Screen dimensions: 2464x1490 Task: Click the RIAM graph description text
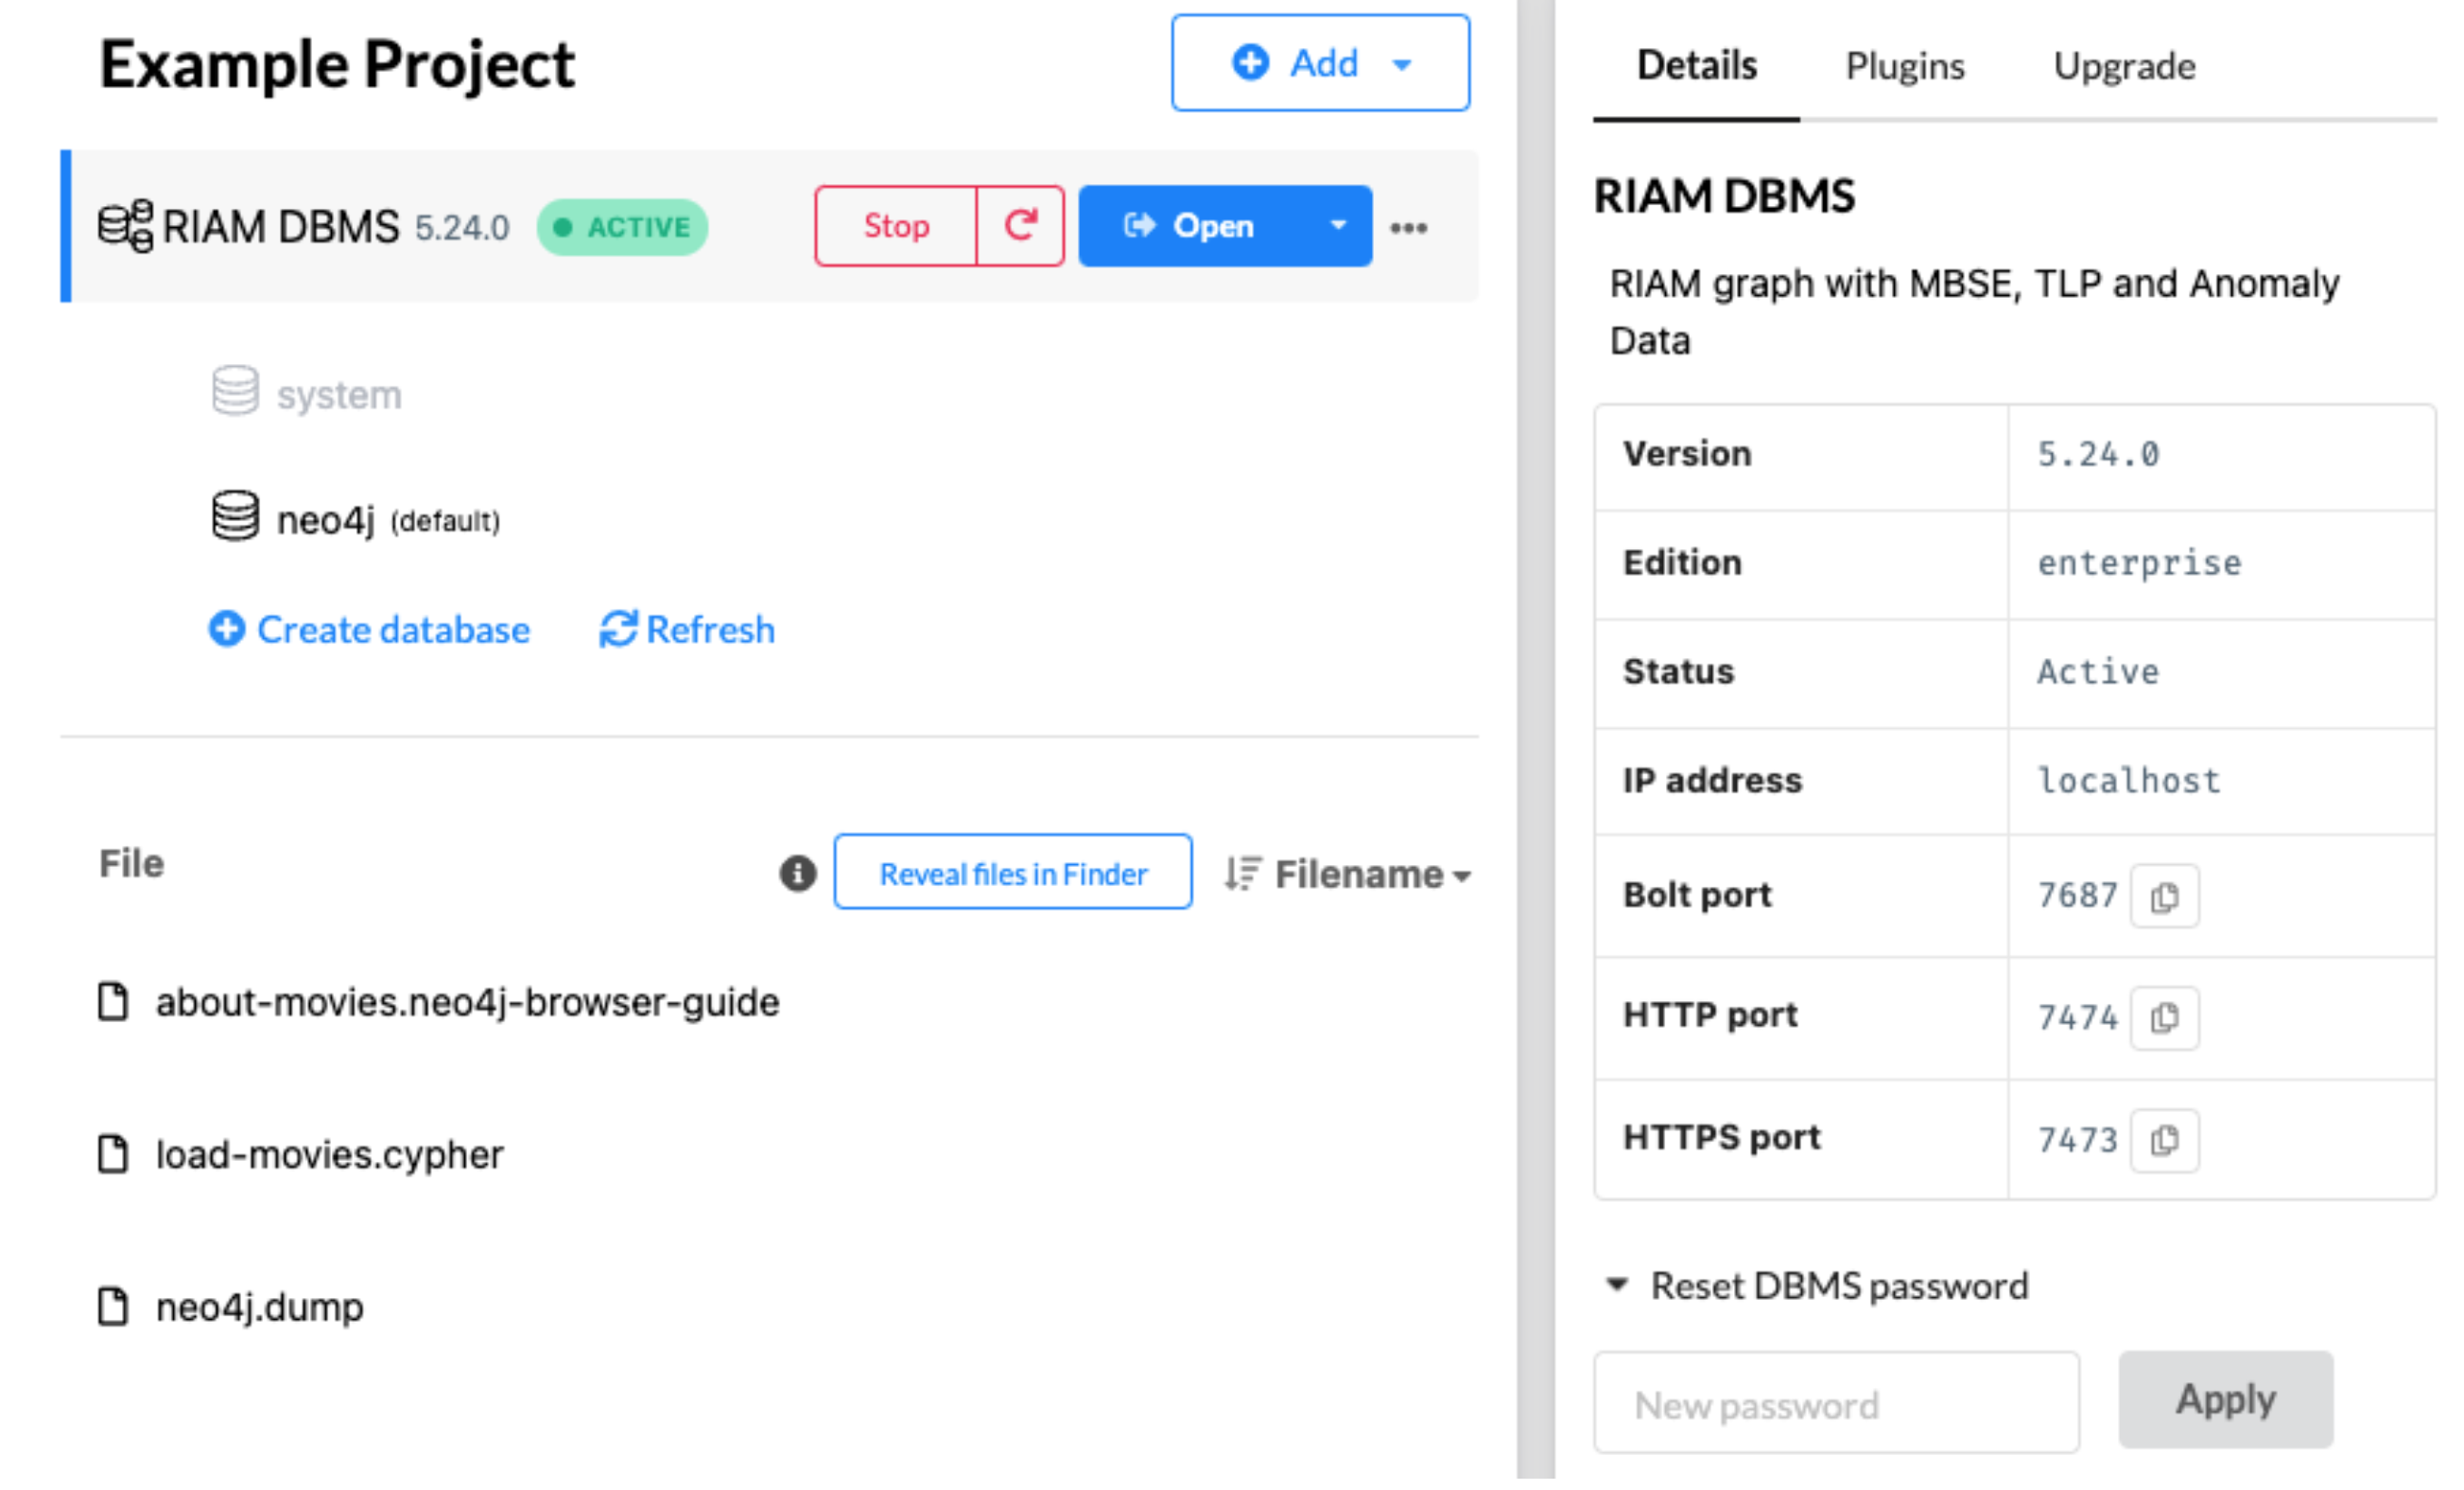click(x=1973, y=311)
